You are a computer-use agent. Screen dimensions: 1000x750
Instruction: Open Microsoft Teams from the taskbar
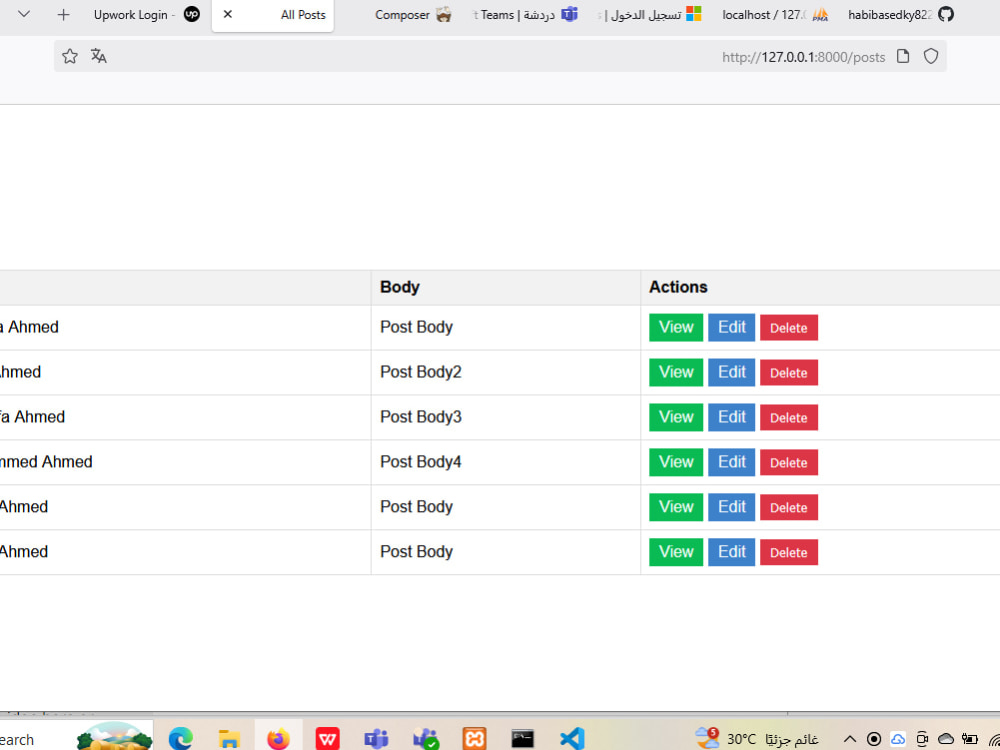(376, 739)
